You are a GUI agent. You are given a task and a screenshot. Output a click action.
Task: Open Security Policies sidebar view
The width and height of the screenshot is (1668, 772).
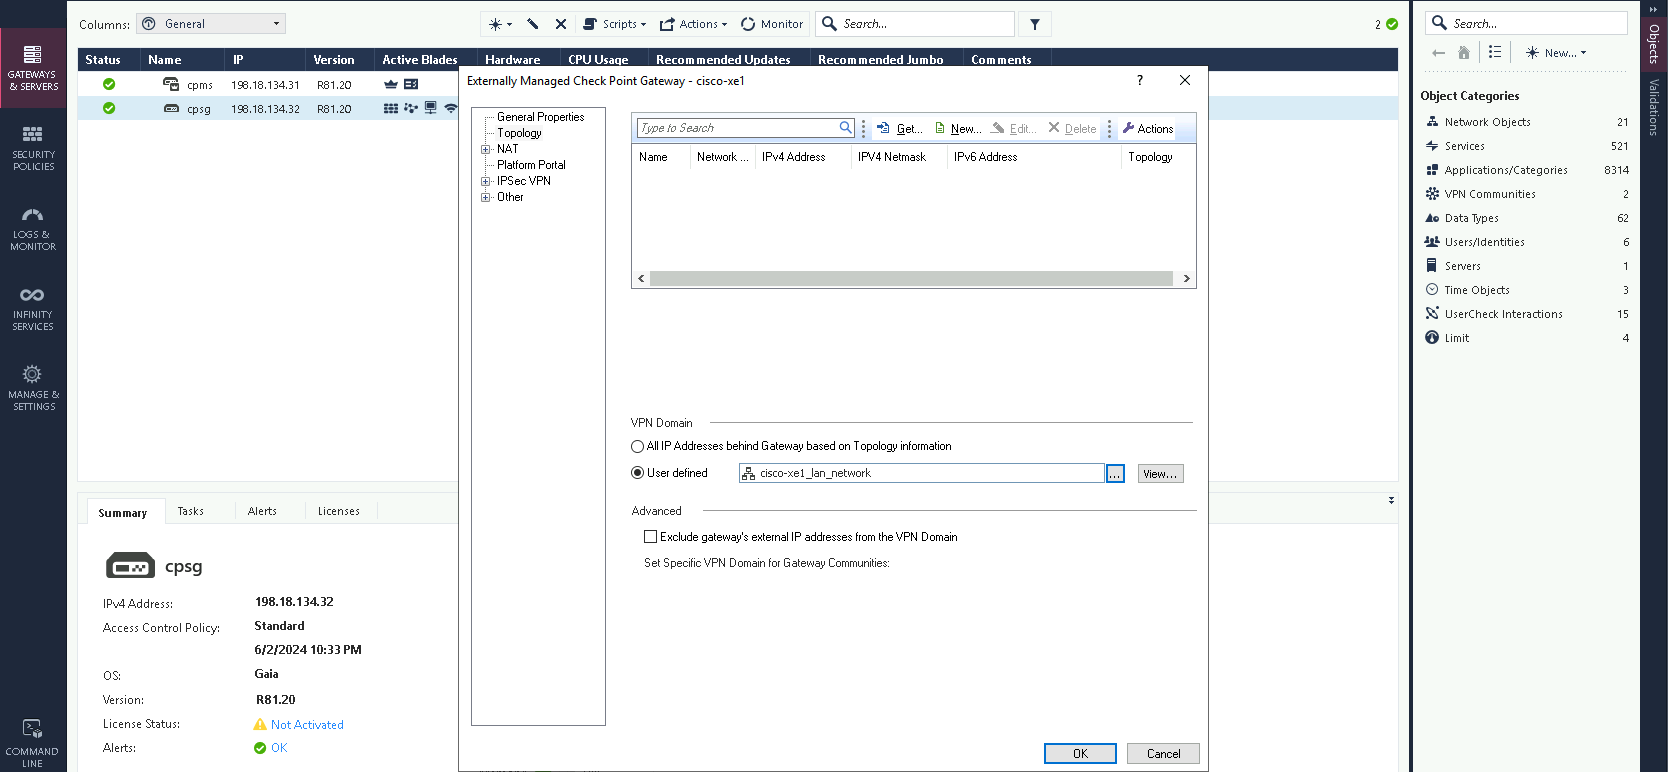[x=33, y=147]
